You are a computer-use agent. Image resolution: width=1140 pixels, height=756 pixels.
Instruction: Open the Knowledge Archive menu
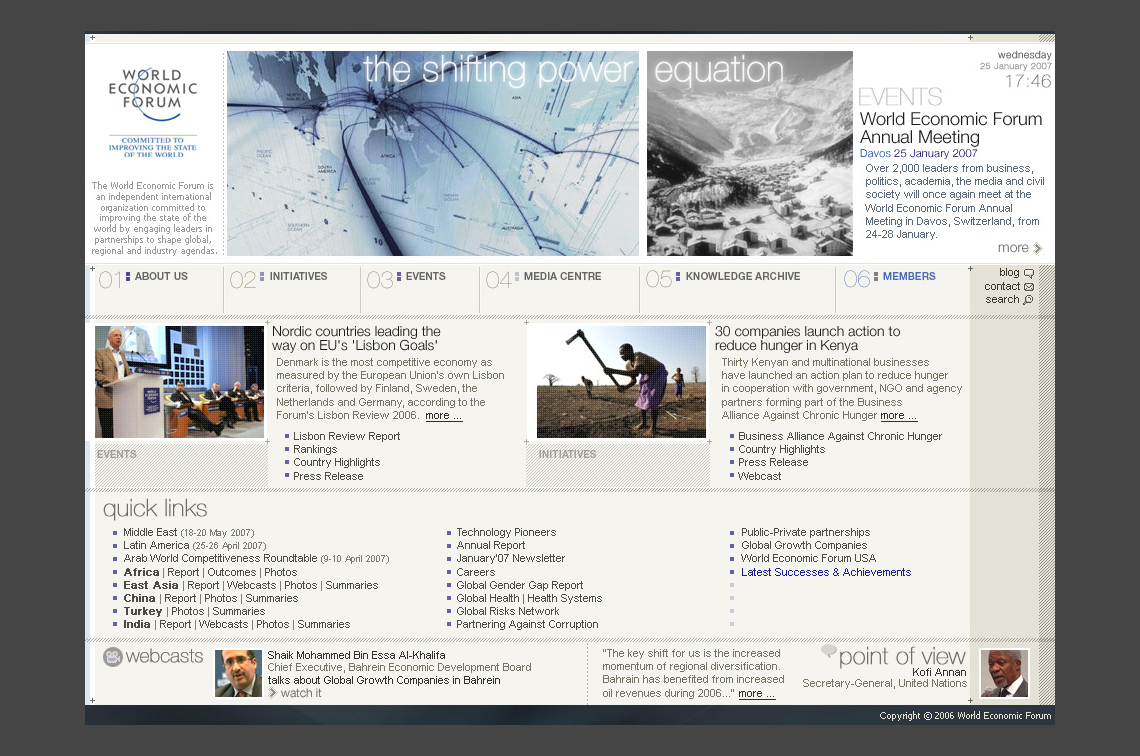click(742, 276)
